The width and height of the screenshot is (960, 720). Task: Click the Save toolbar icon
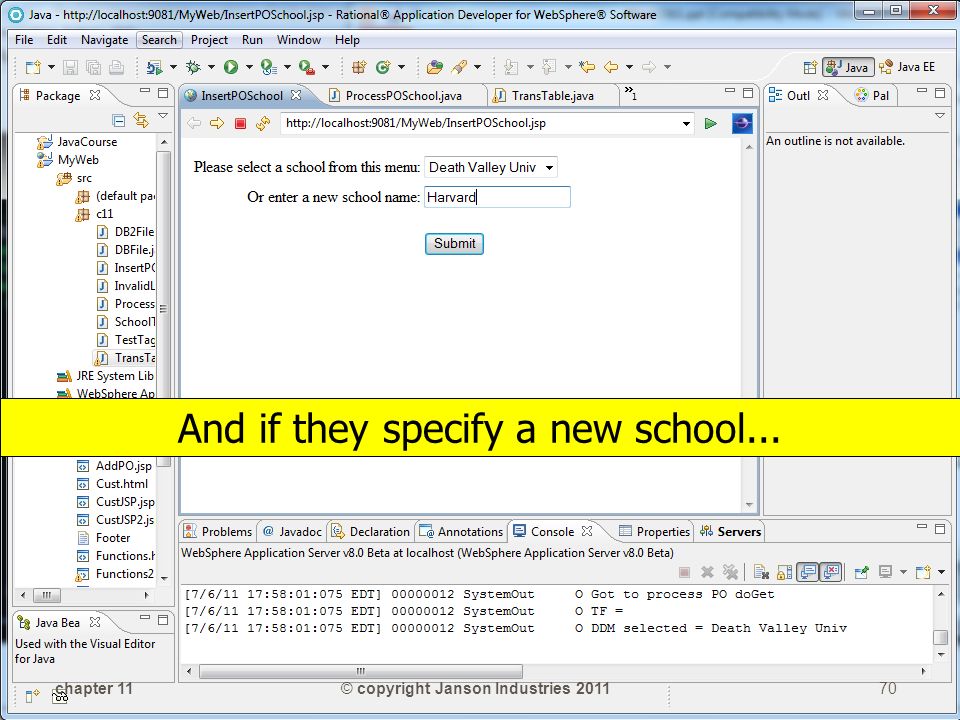point(70,67)
